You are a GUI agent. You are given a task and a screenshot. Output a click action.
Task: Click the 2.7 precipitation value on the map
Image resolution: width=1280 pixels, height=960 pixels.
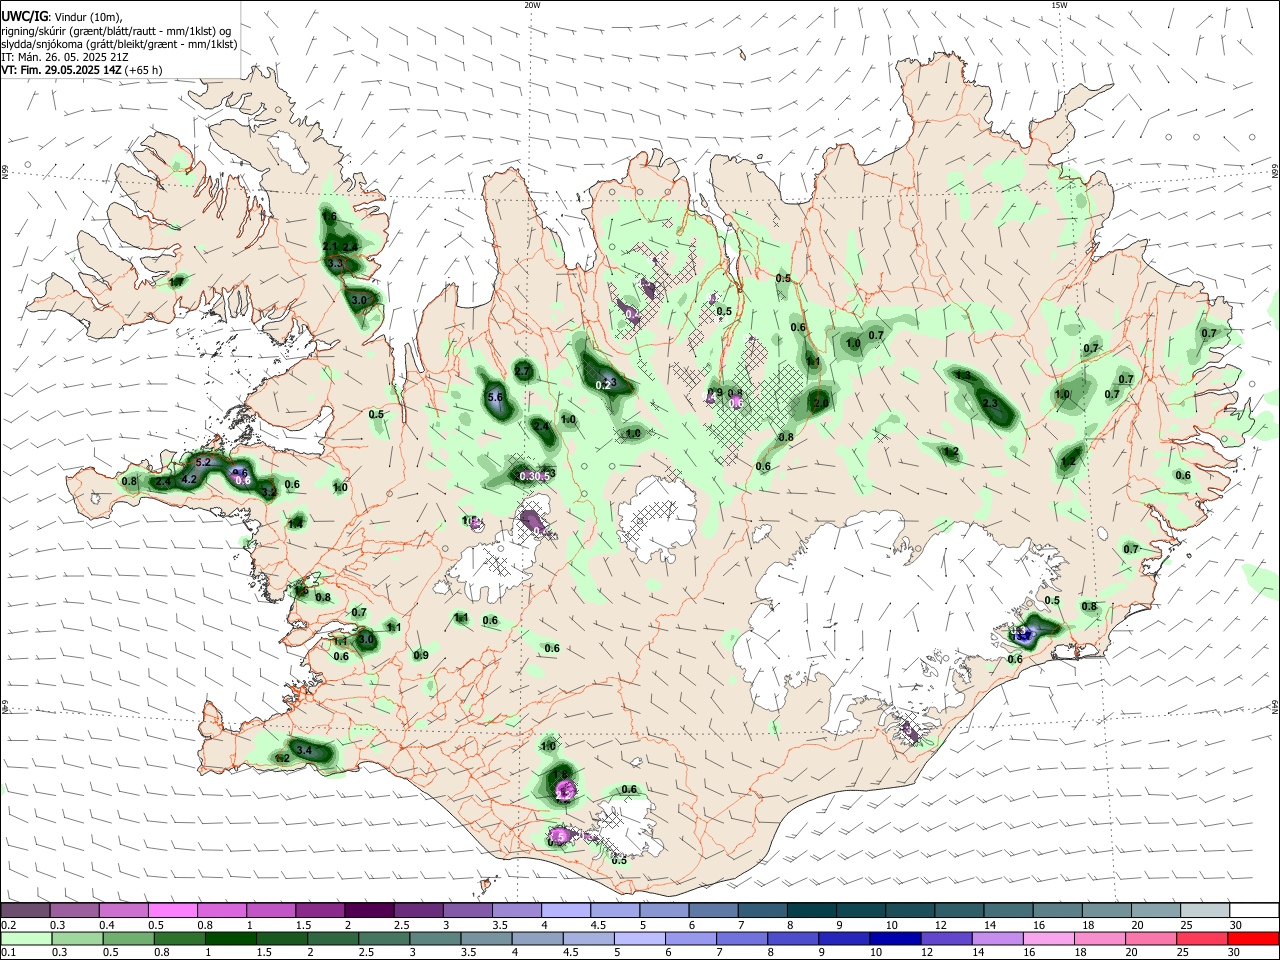[x=522, y=371]
